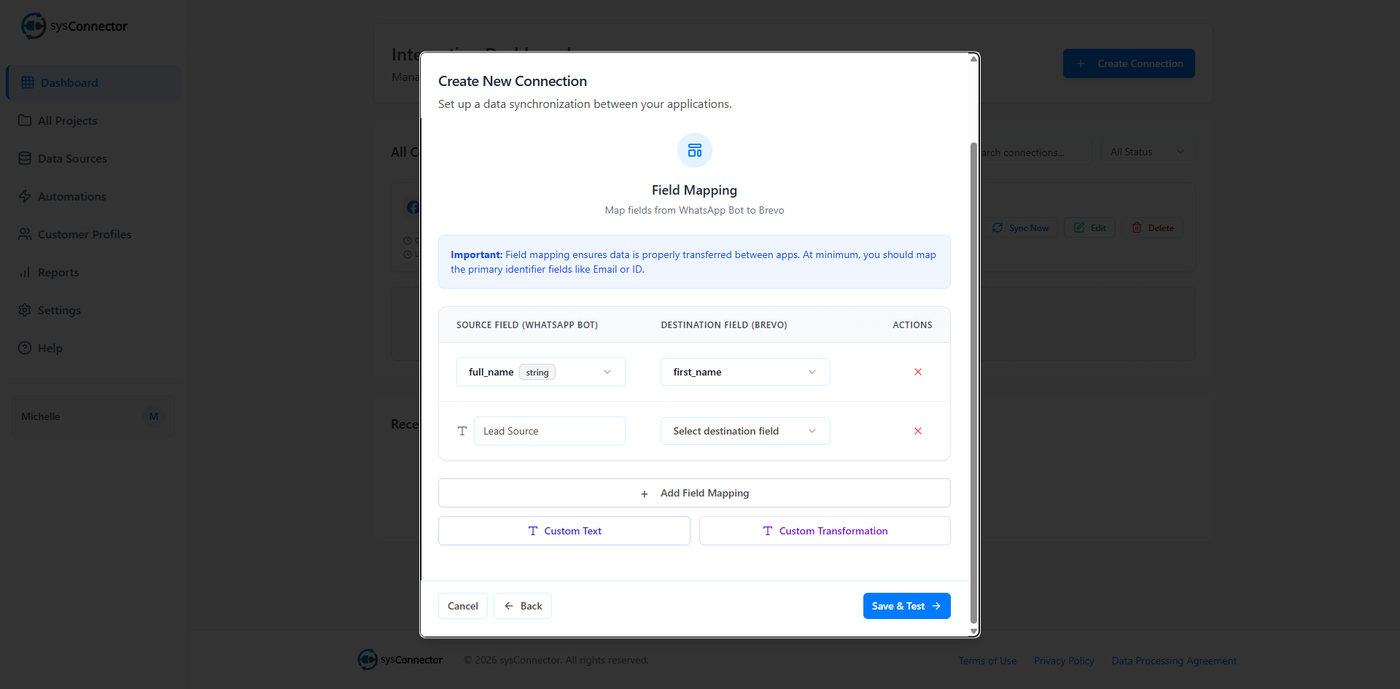Click the Automations lightning icon

25,197
